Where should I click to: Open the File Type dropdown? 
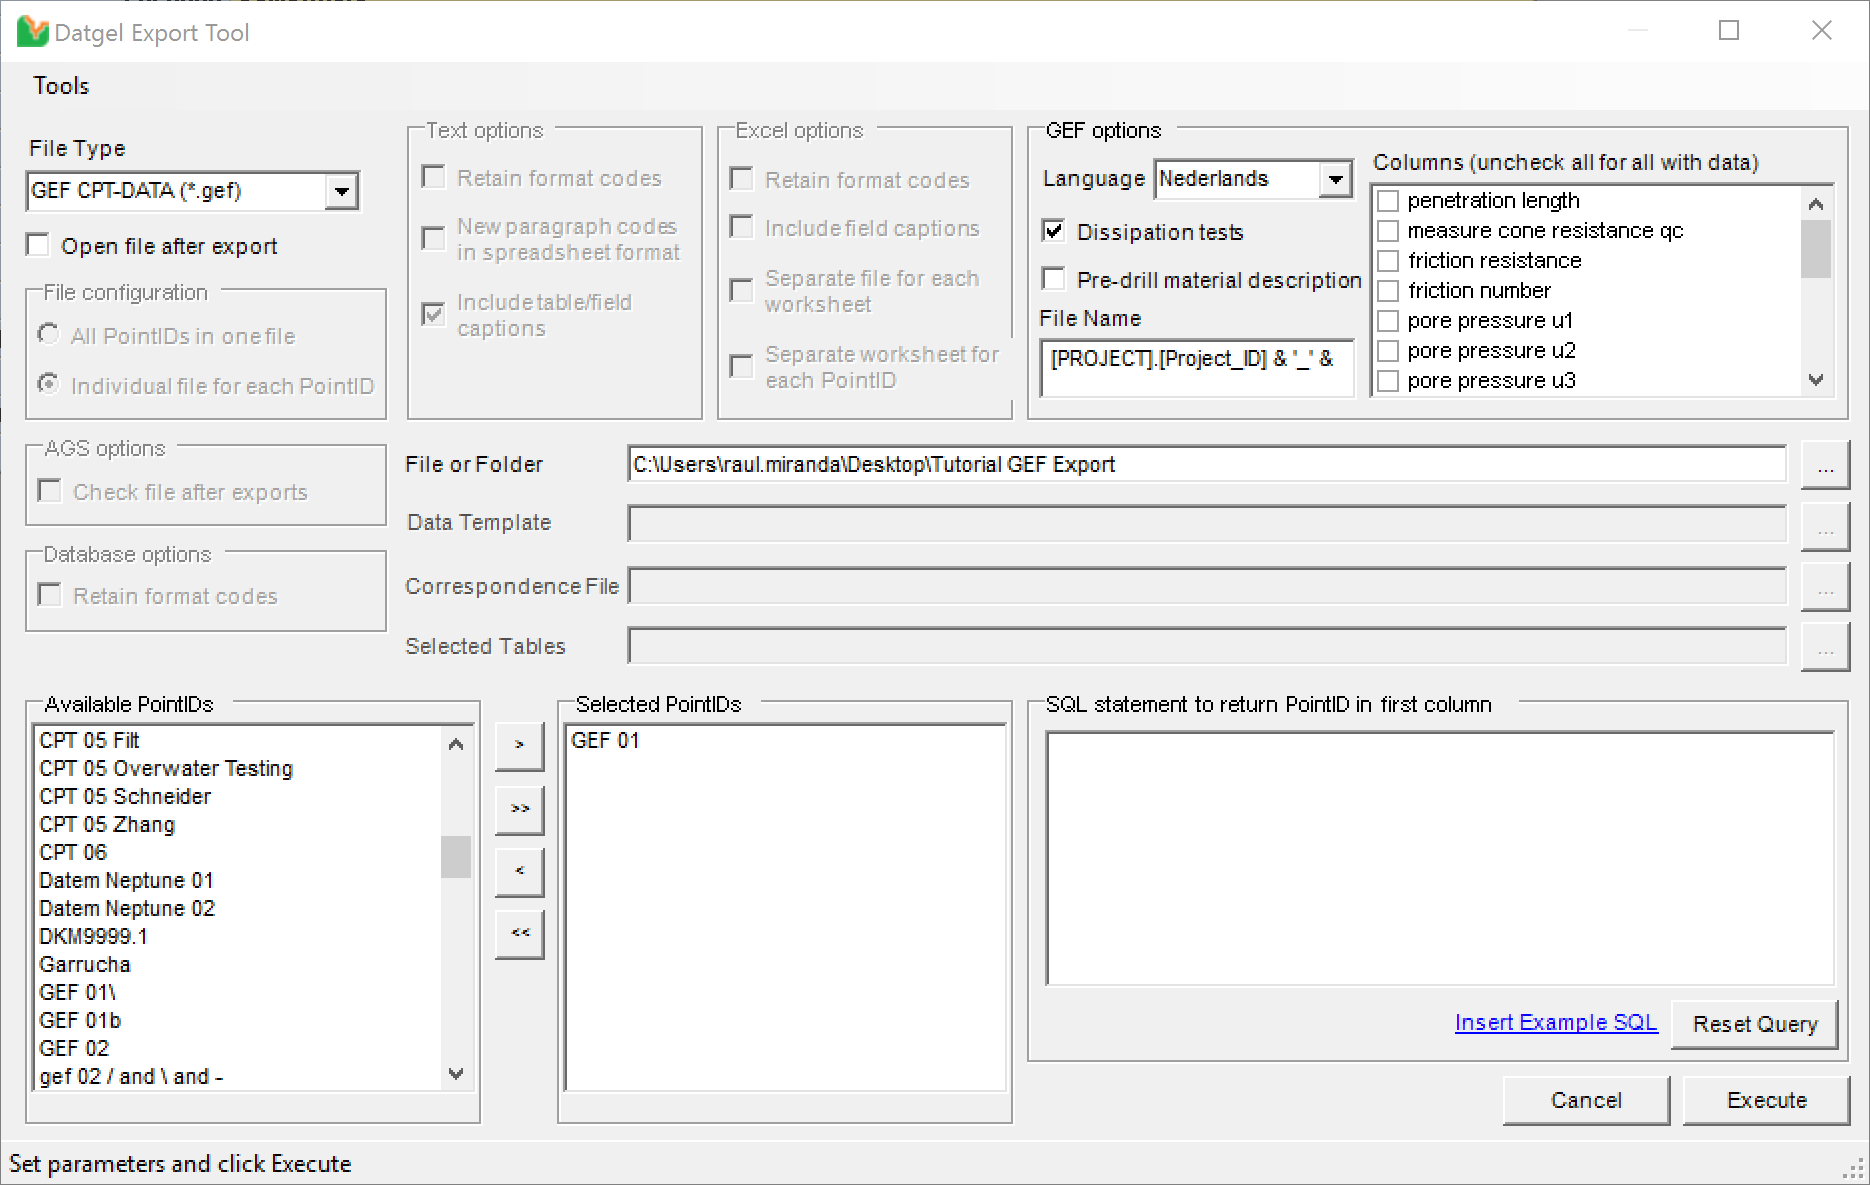pos(341,191)
